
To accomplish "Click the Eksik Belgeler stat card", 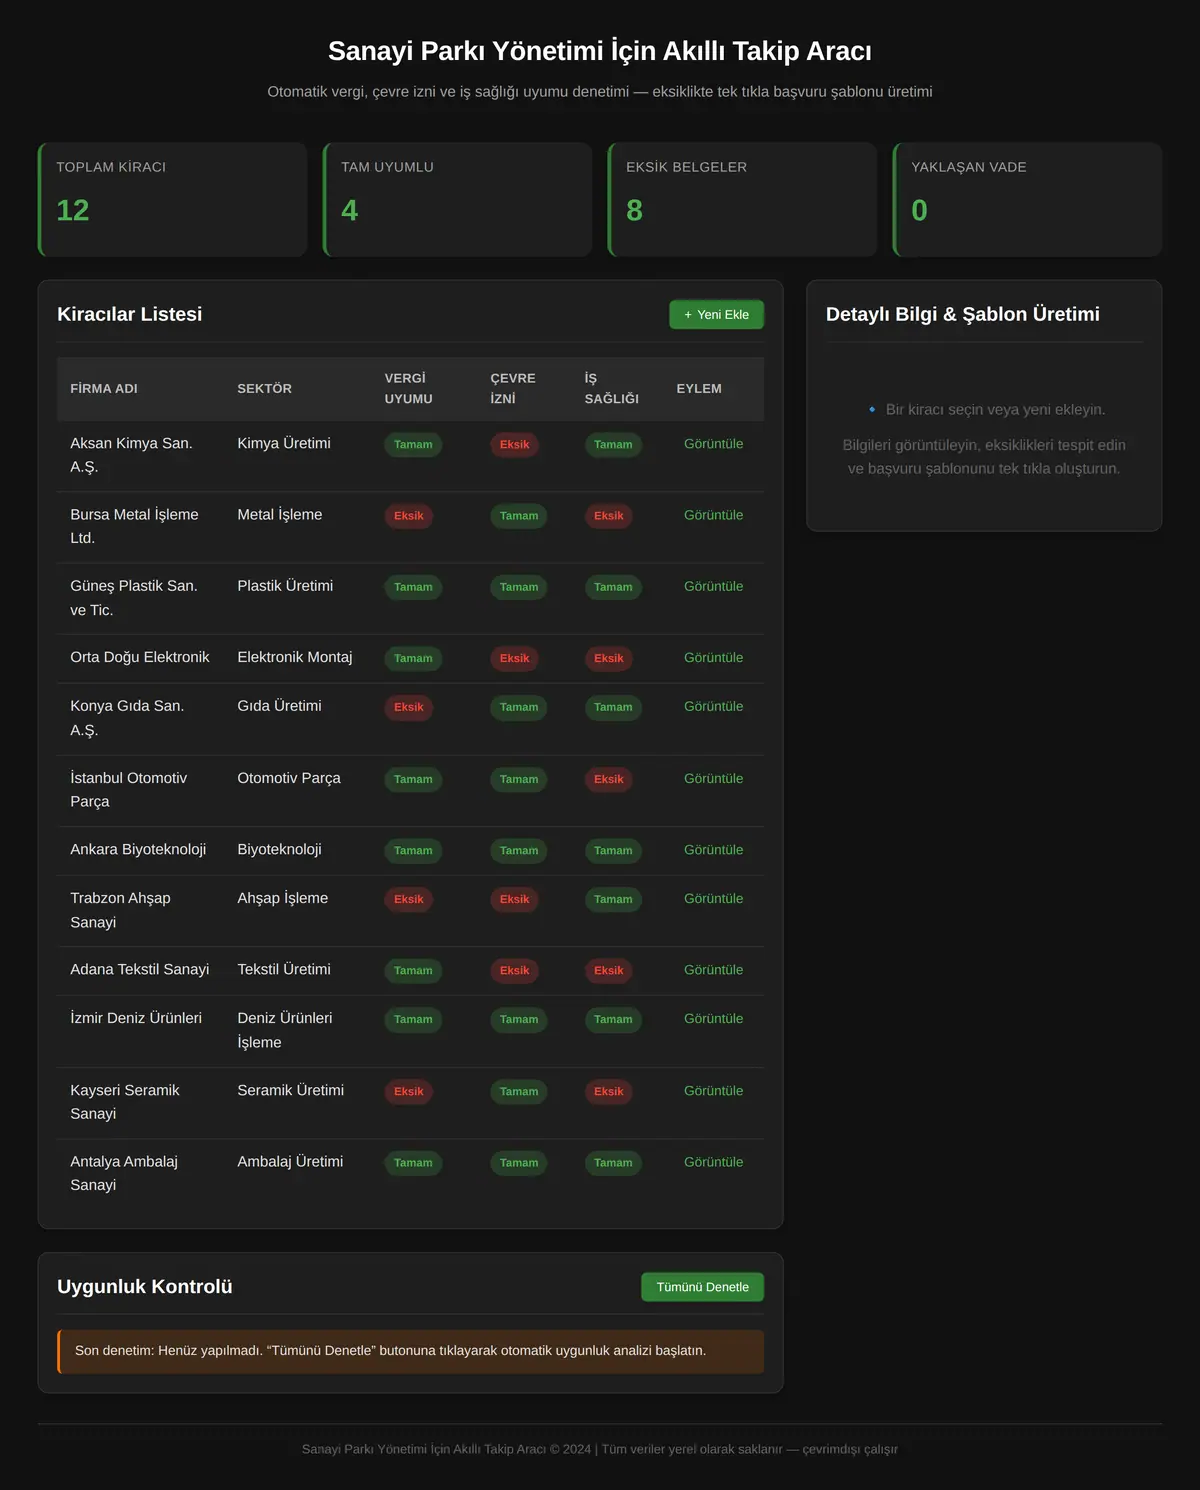I will point(742,199).
